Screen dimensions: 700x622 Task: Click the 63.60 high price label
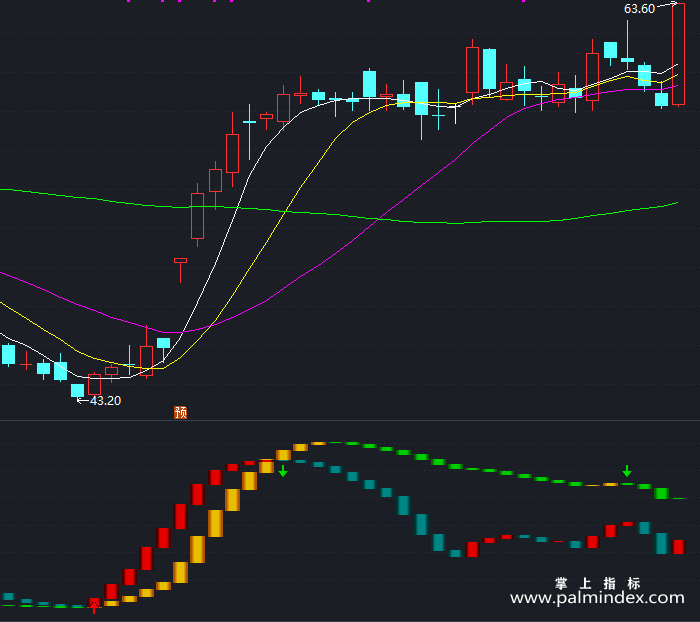pos(639,8)
